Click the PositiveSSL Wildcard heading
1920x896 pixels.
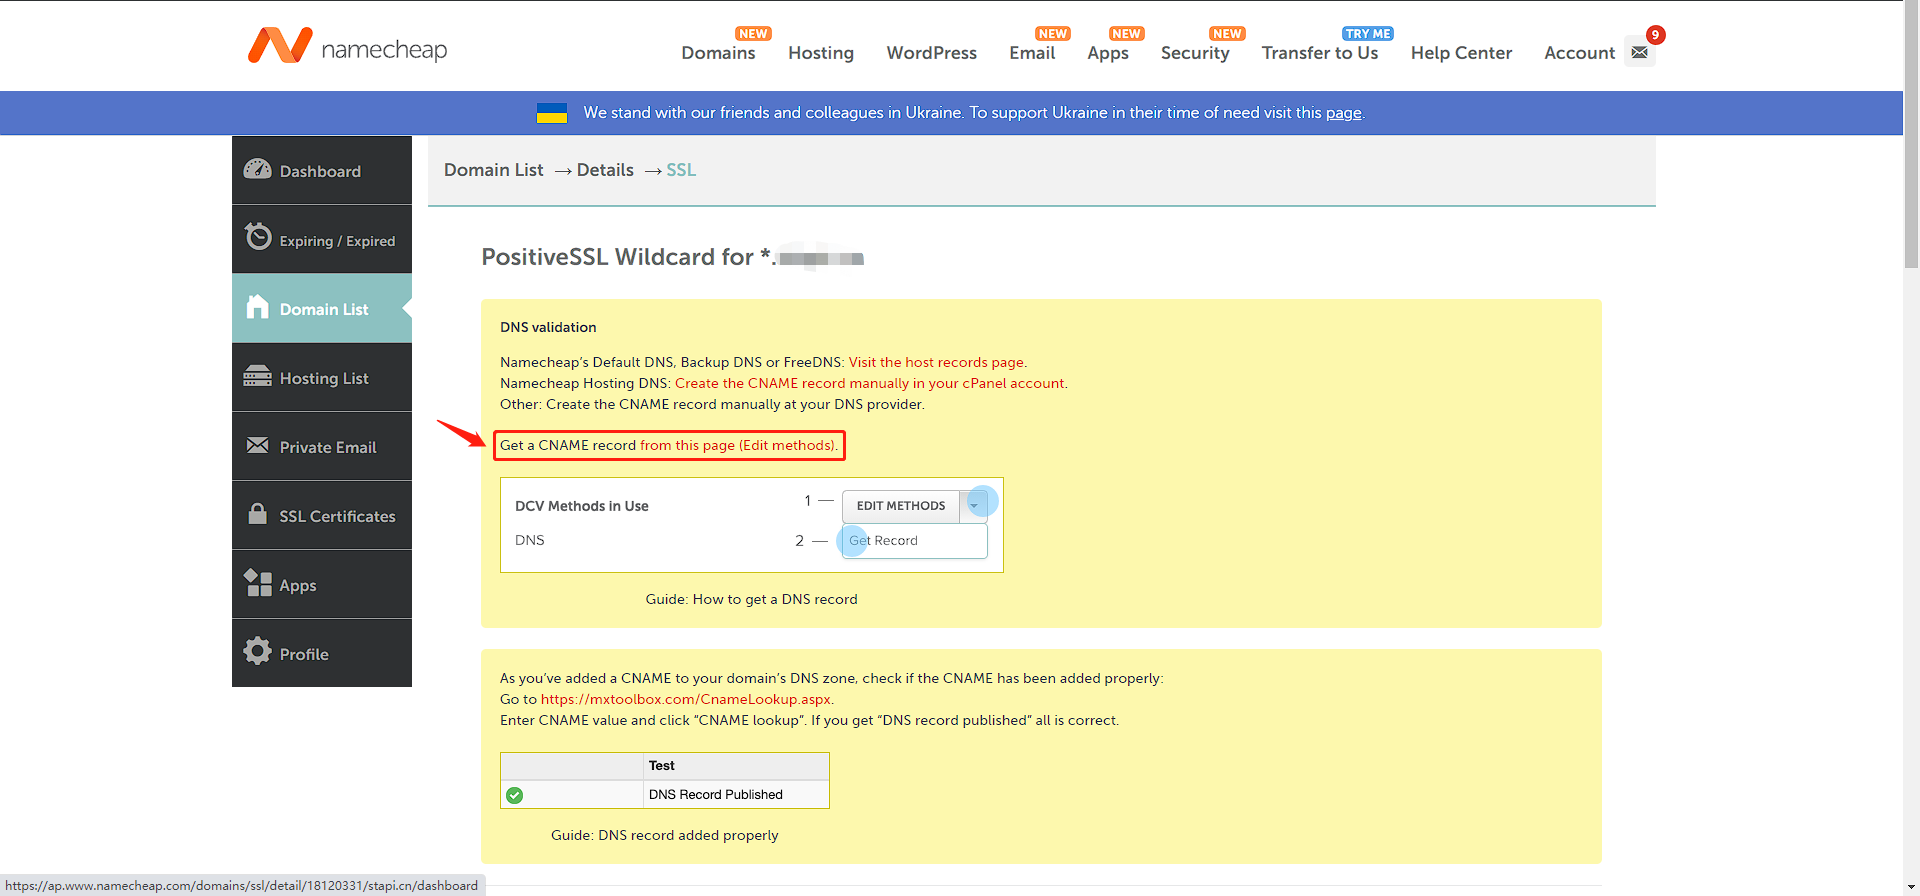pyautogui.click(x=672, y=257)
